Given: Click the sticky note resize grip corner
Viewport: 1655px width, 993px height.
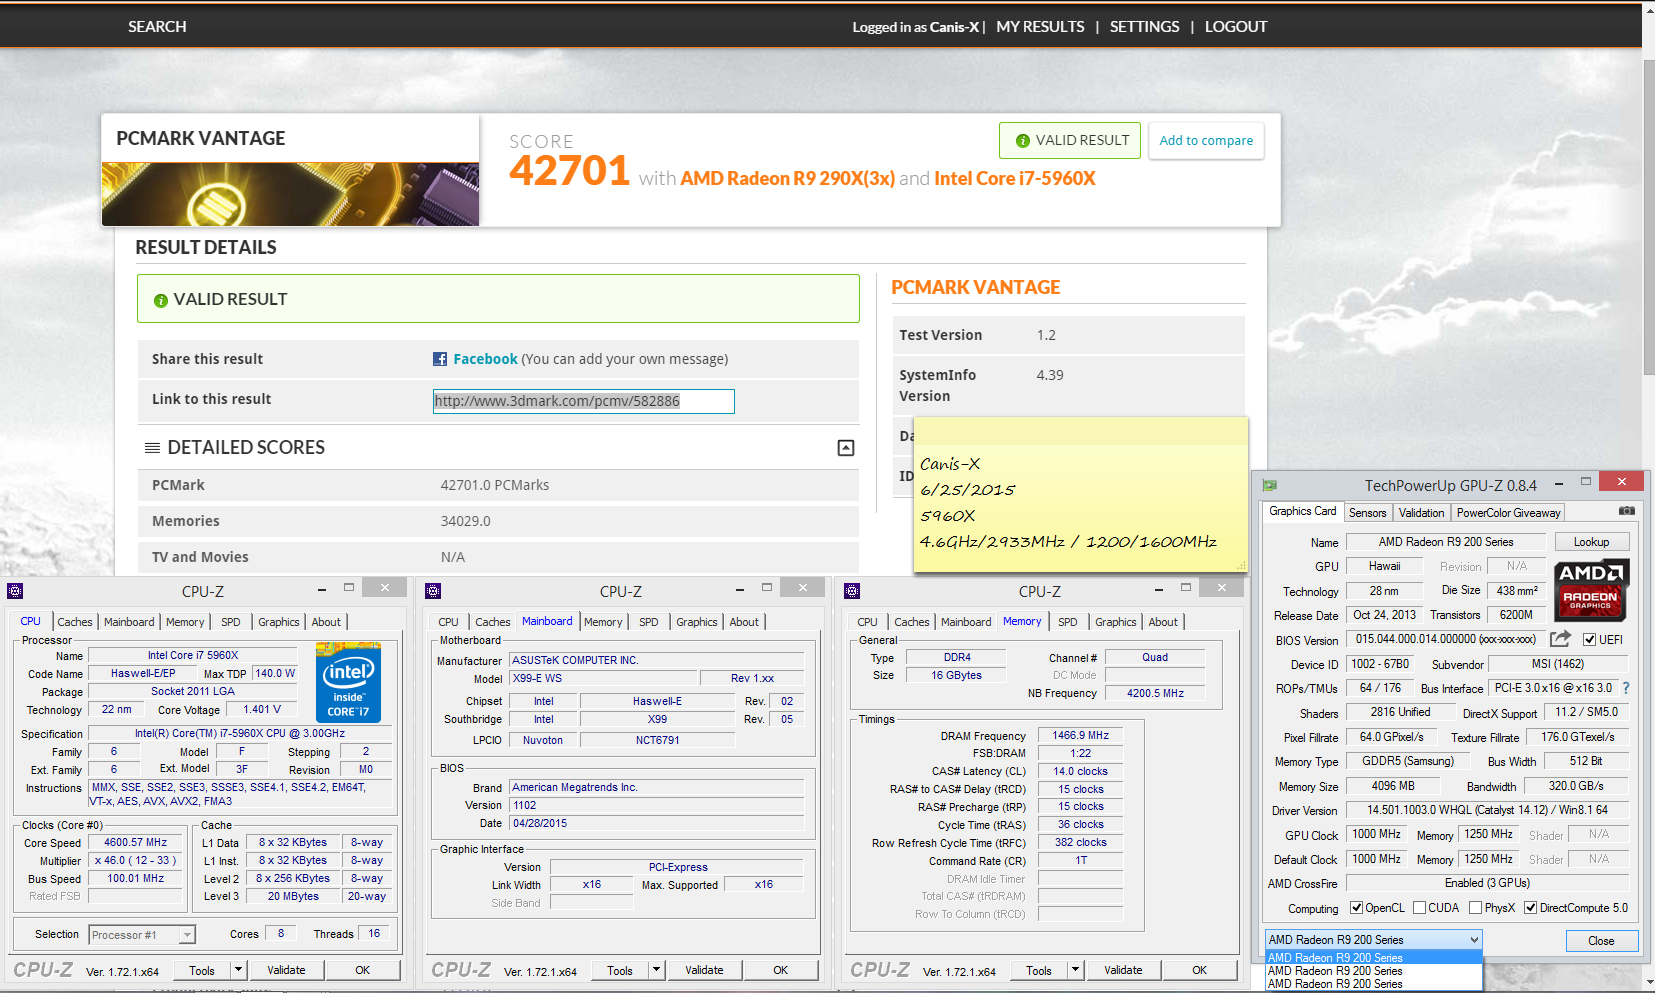Looking at the screenshot, I should [1243, 567].
